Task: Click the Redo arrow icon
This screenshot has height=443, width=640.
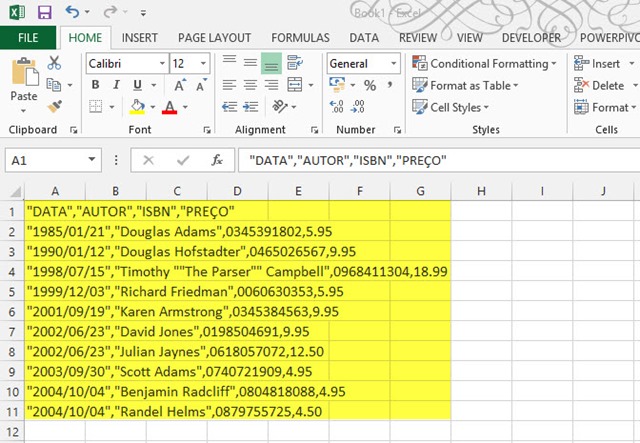Action: (110, 12)
